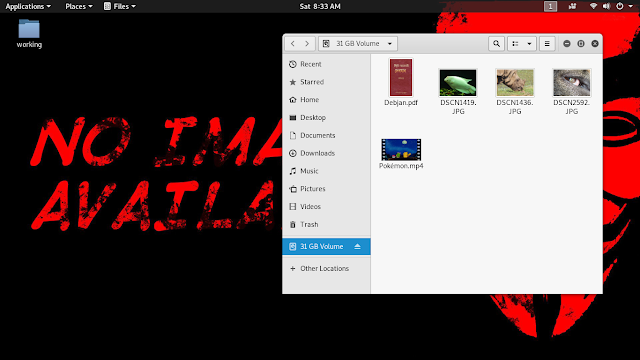
Task: Select the DSCN2592.JPG eye image
Action: [571, 92]
